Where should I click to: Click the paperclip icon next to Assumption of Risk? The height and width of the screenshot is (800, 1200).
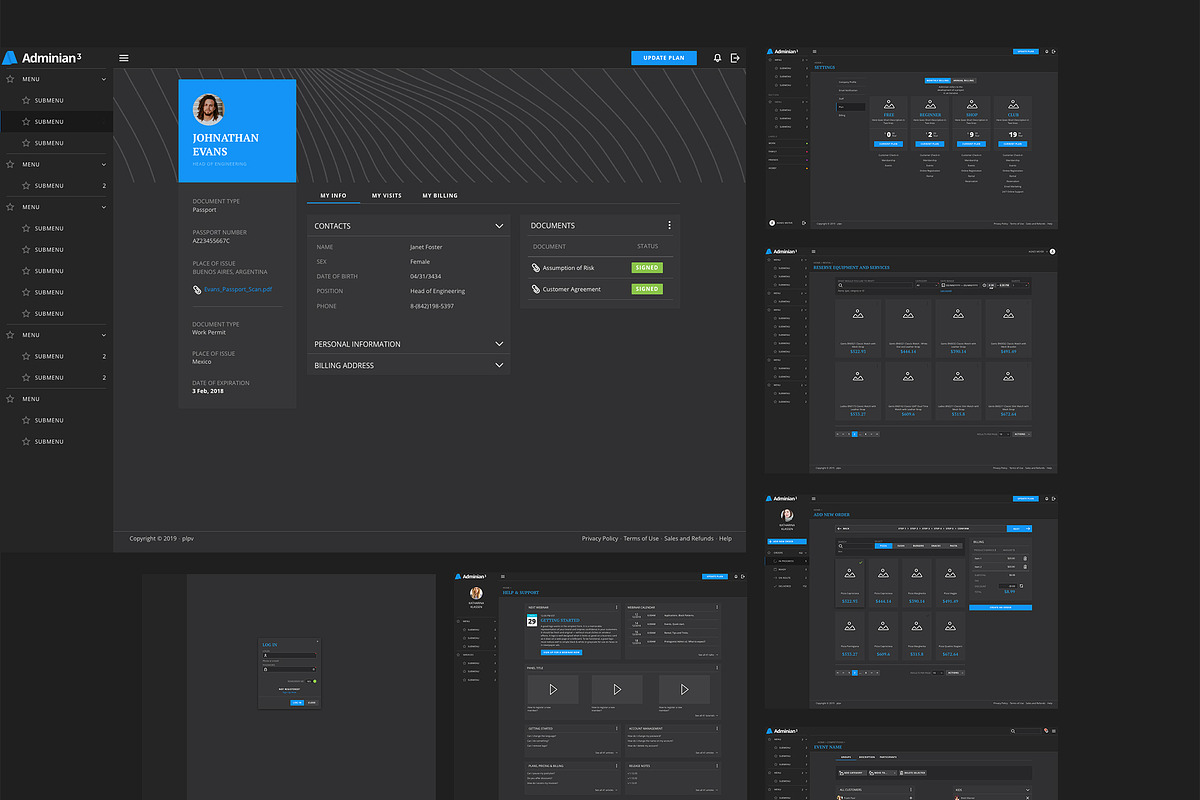(535, 268)
